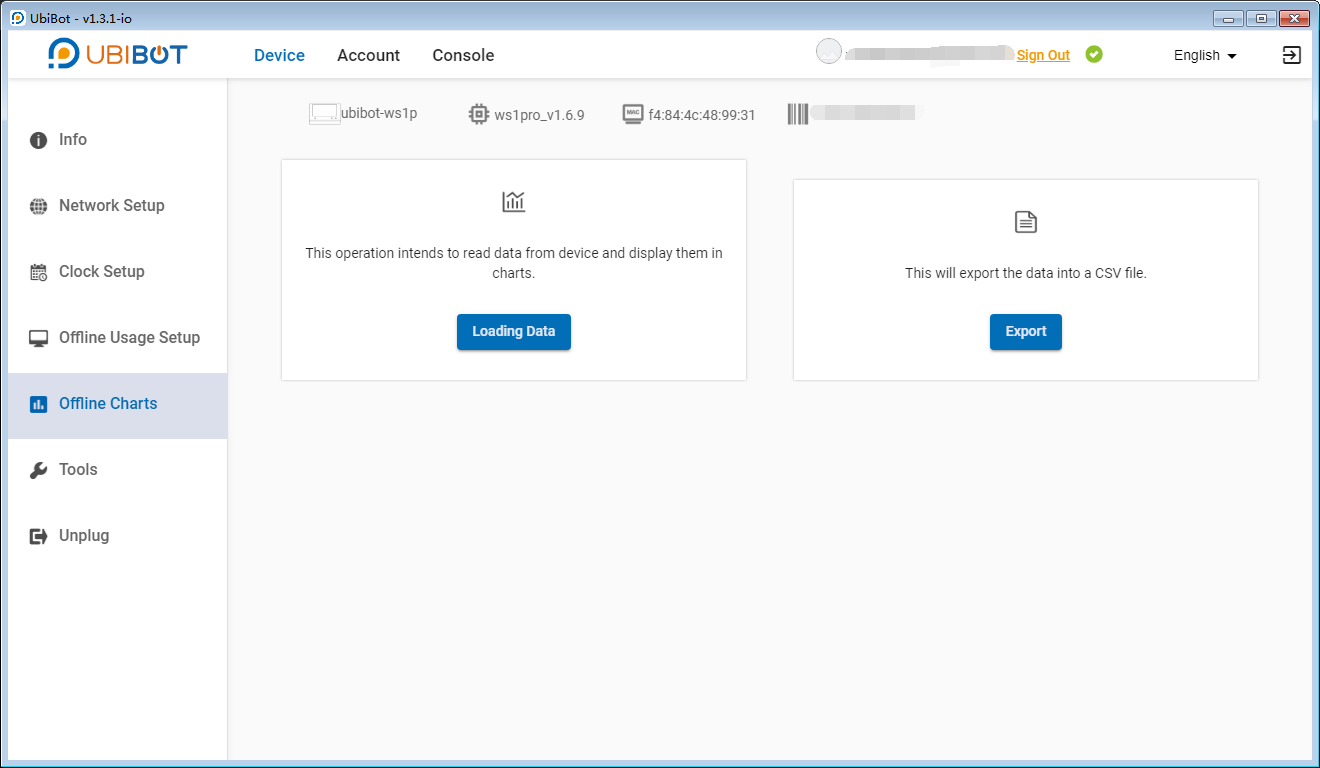Click the ws1pro_v1.6.9 firmware version text
Image resolution: width=1320 pixels, height=768 pixels.
(x=539, y=115)
